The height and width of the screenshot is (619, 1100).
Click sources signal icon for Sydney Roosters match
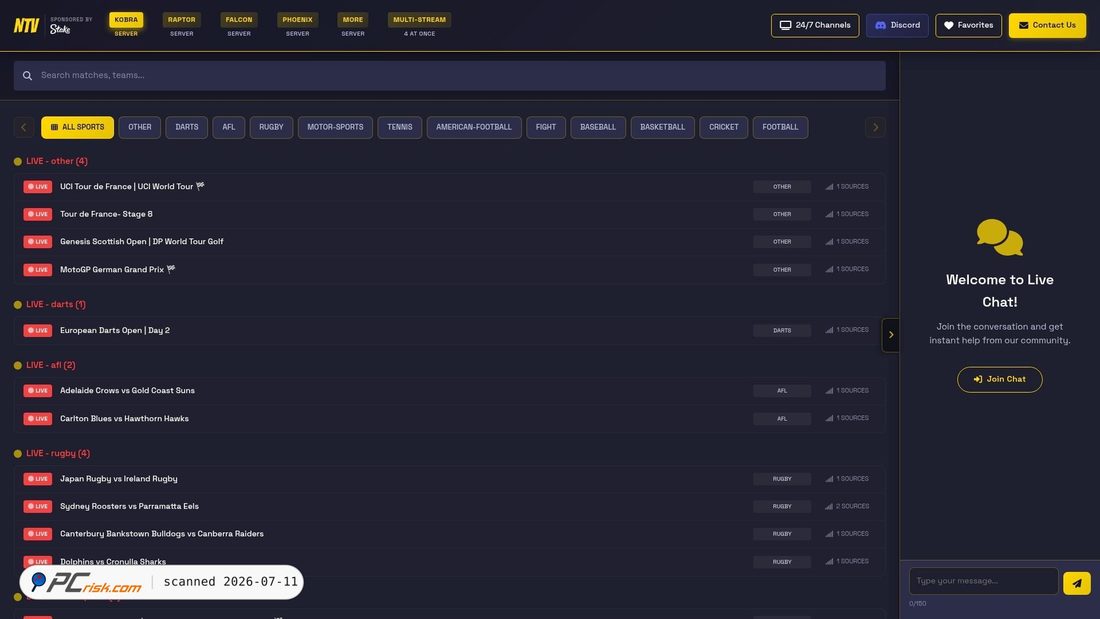click(x=829, y=506)
